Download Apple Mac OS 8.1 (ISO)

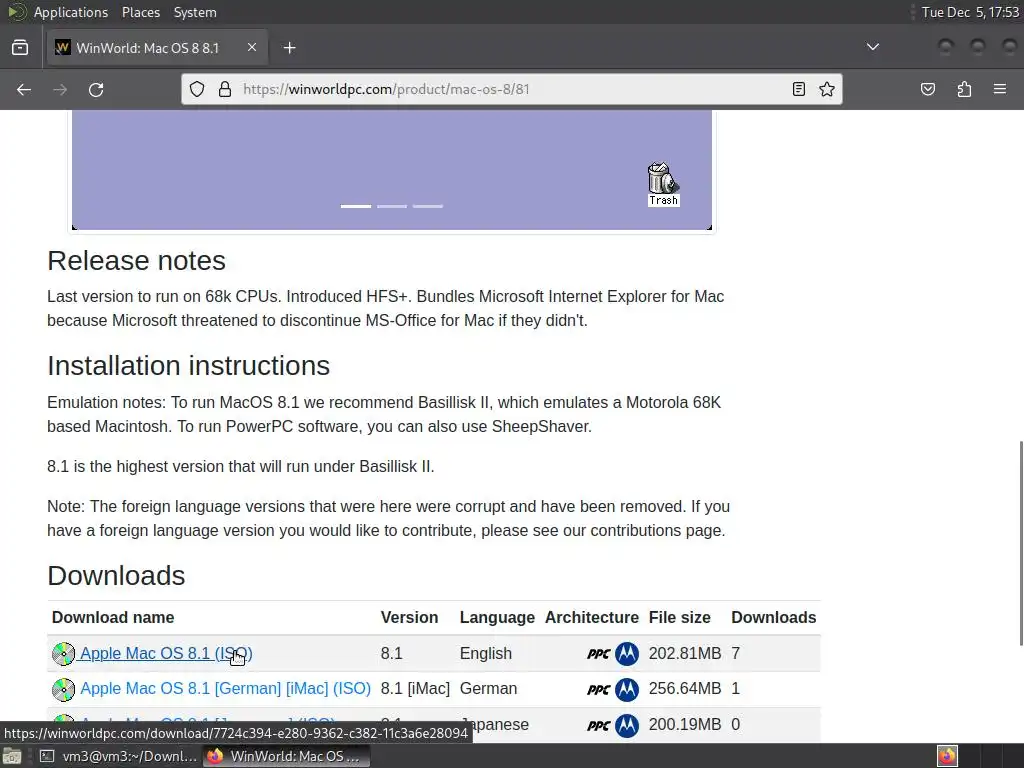point(166,653)
